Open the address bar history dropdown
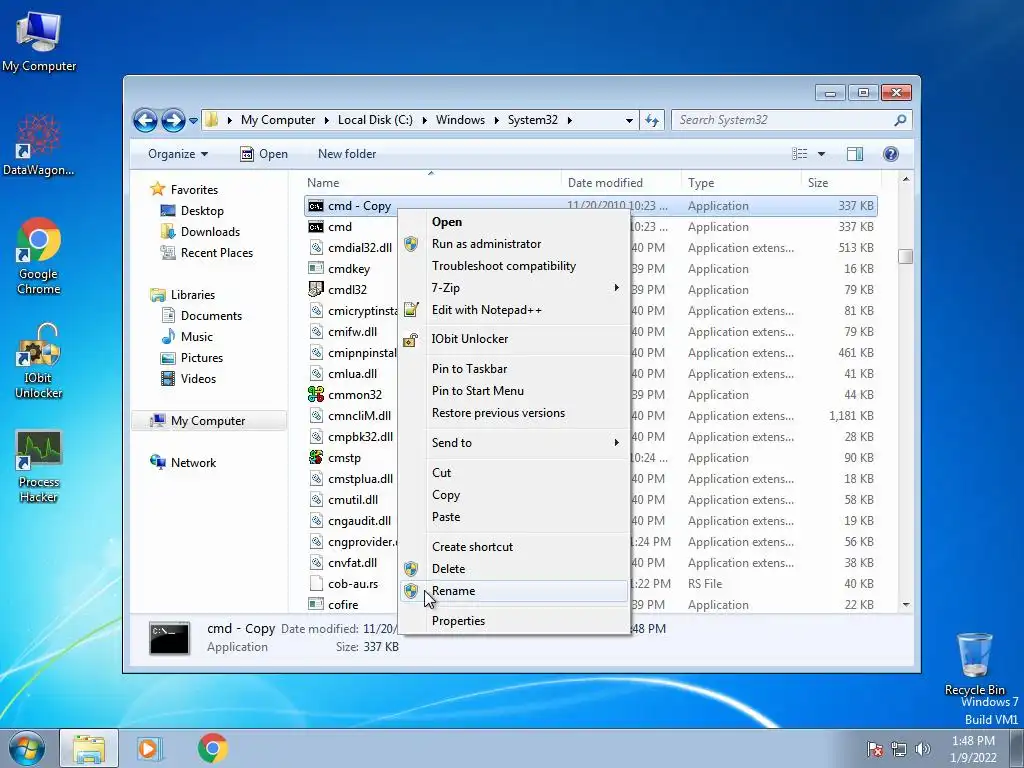 click(629, 121)
